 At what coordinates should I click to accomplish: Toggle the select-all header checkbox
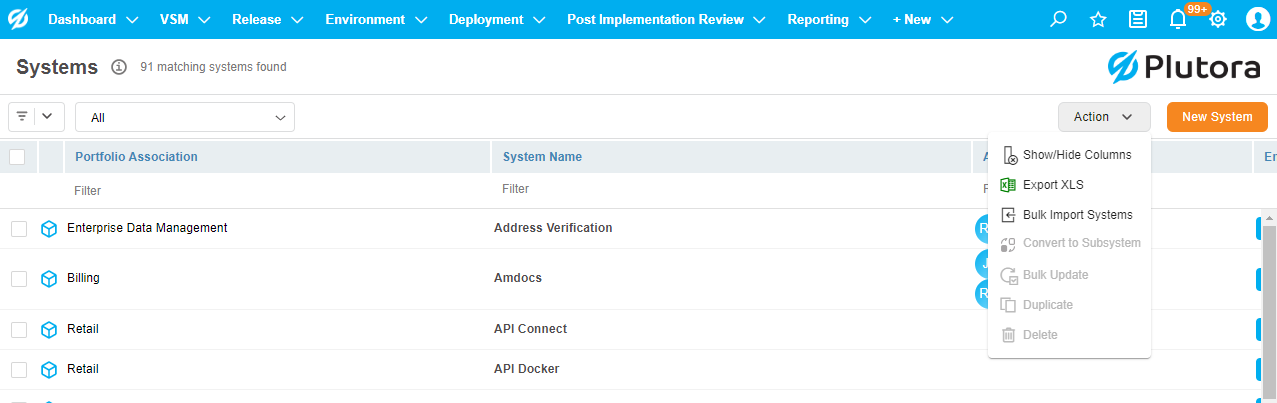tap(17, 157)
